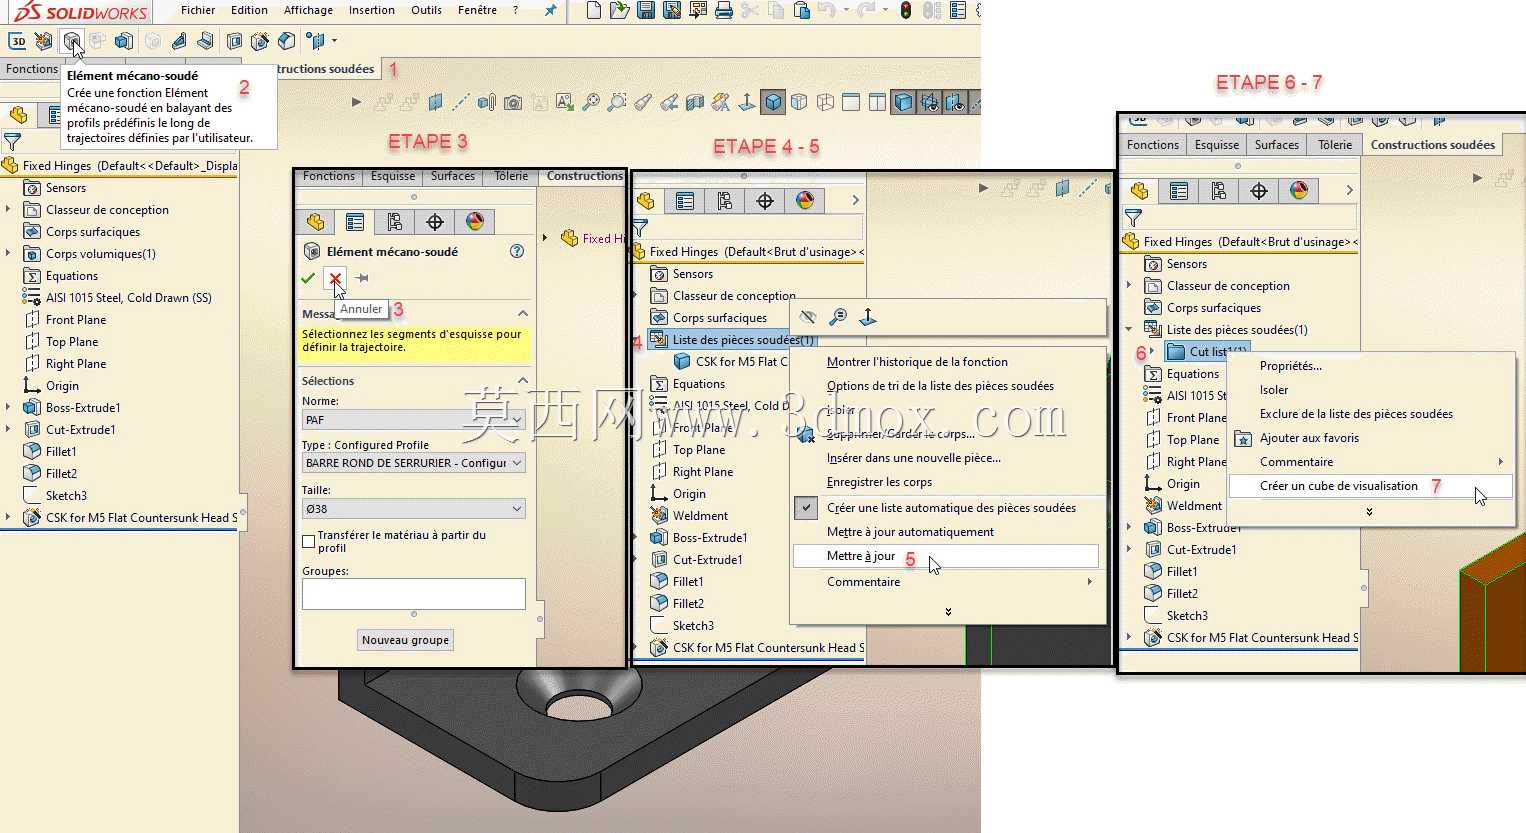Open the Taille Ø38 dropdown

(414, 509)
